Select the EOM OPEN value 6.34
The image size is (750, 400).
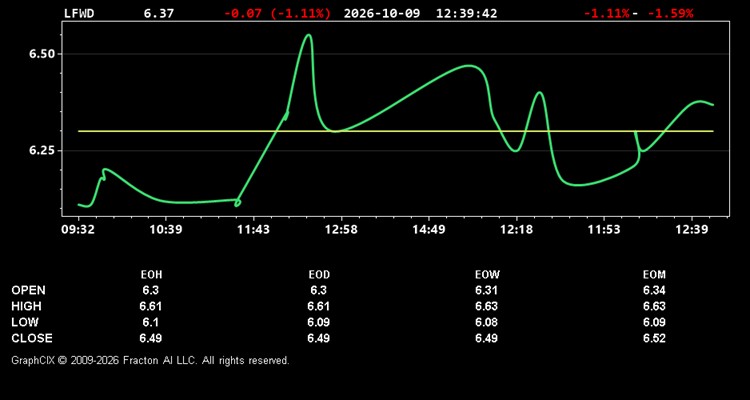click(x=654, y=290)
